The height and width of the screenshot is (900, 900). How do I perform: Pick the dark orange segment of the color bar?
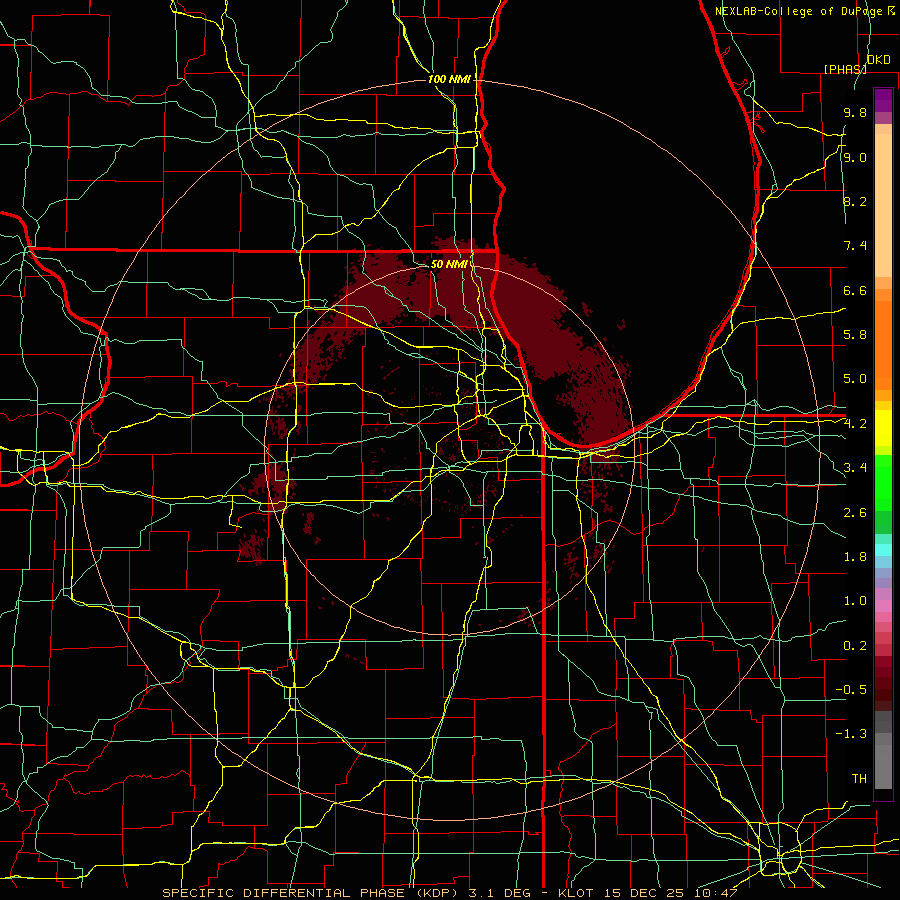(883, 346)
